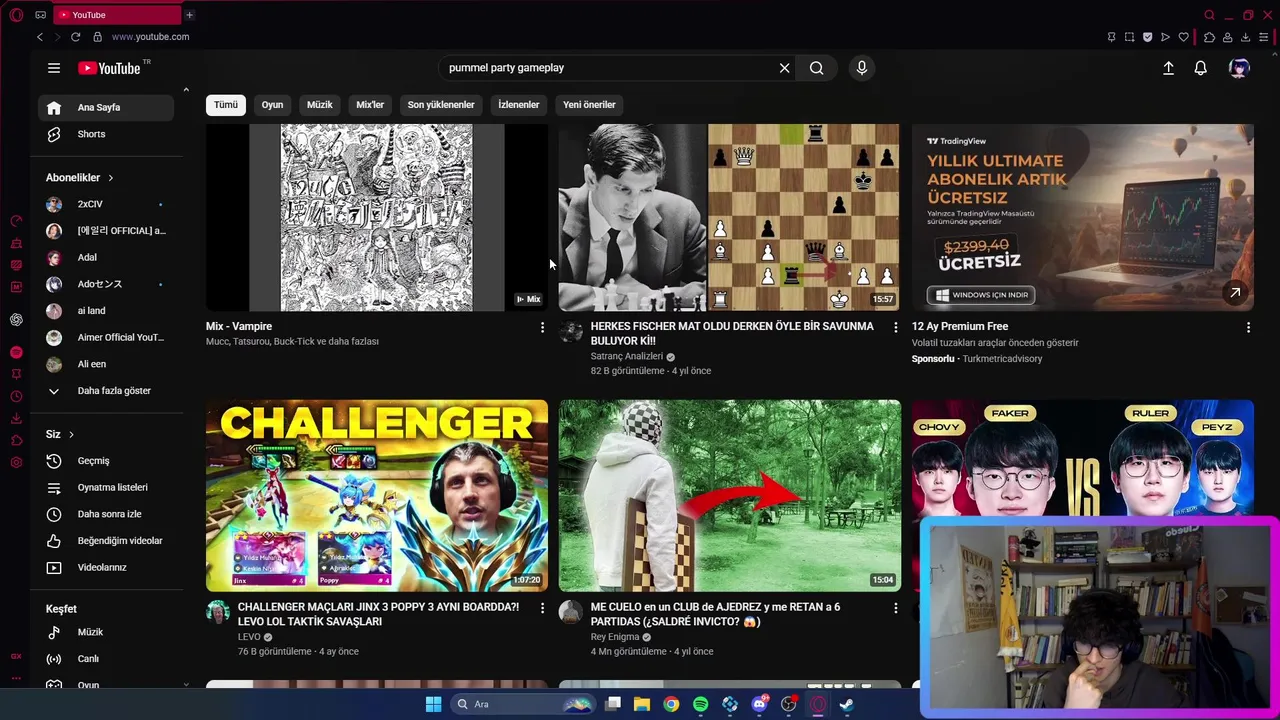Screen dimensions: 1280x720
Task: Open Google Chrome from the taskbar
Action: tap(671, 704)
